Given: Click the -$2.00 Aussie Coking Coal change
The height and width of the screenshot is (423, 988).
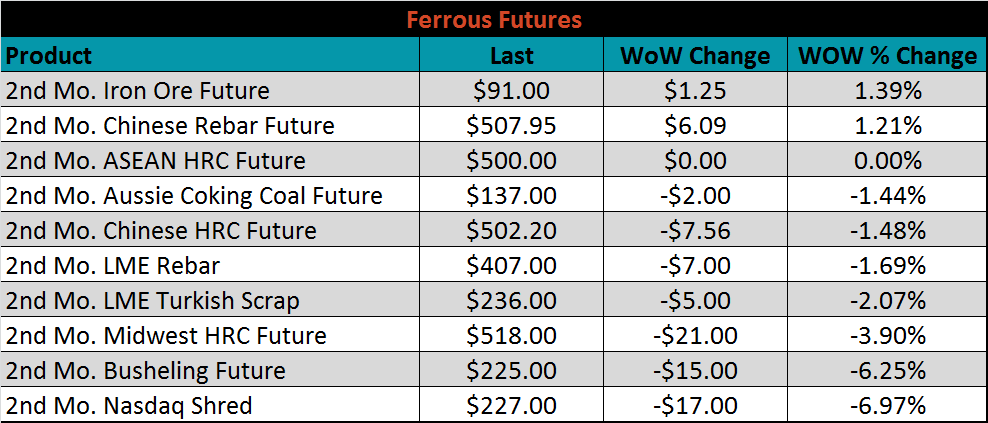Looking at the screenshot, I should (695, 195).
